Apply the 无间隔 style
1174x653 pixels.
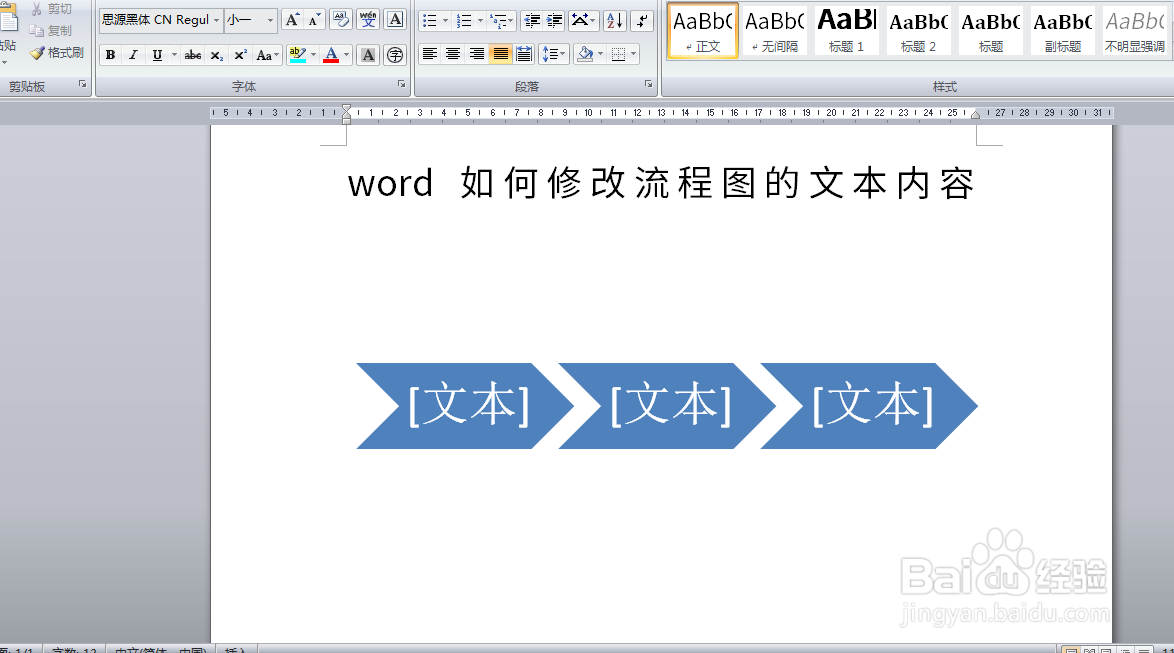[x=774, y=31]
